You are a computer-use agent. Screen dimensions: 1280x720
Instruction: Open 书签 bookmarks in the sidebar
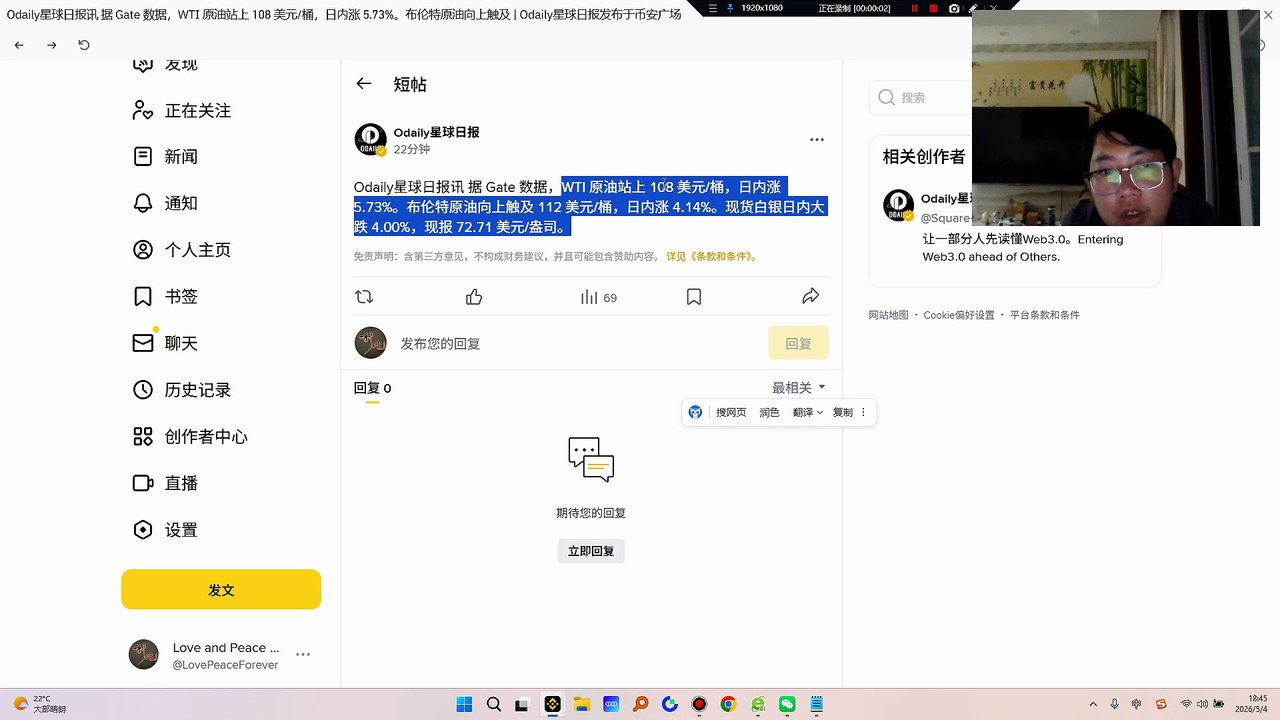pos(166,296)
